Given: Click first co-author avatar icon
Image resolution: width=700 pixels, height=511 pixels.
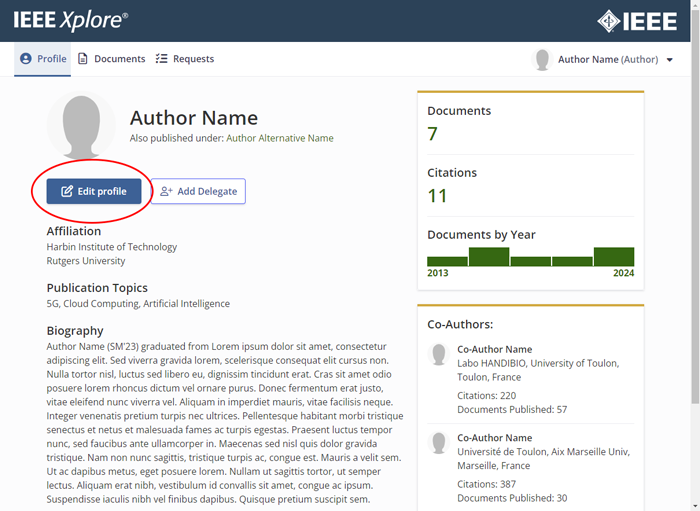Looking at the screenshot, I should coord(438,354).
